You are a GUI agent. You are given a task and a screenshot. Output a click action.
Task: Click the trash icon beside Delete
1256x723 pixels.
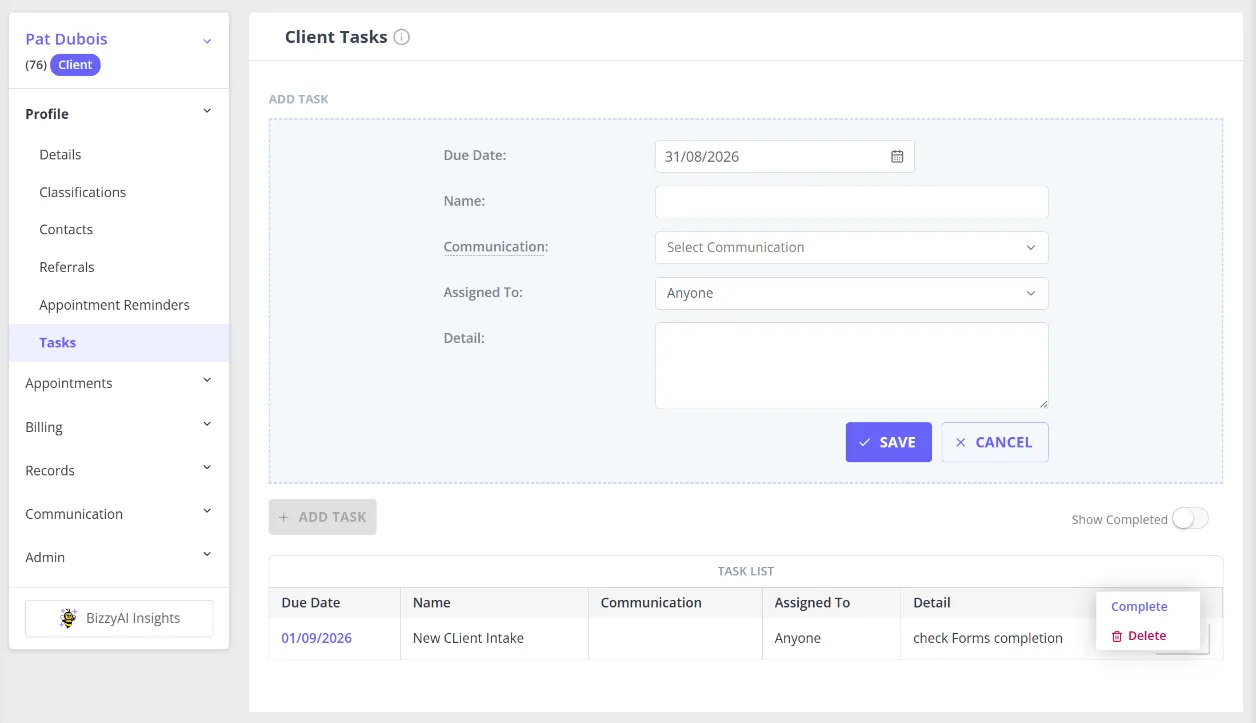(x=1117, y=636)
